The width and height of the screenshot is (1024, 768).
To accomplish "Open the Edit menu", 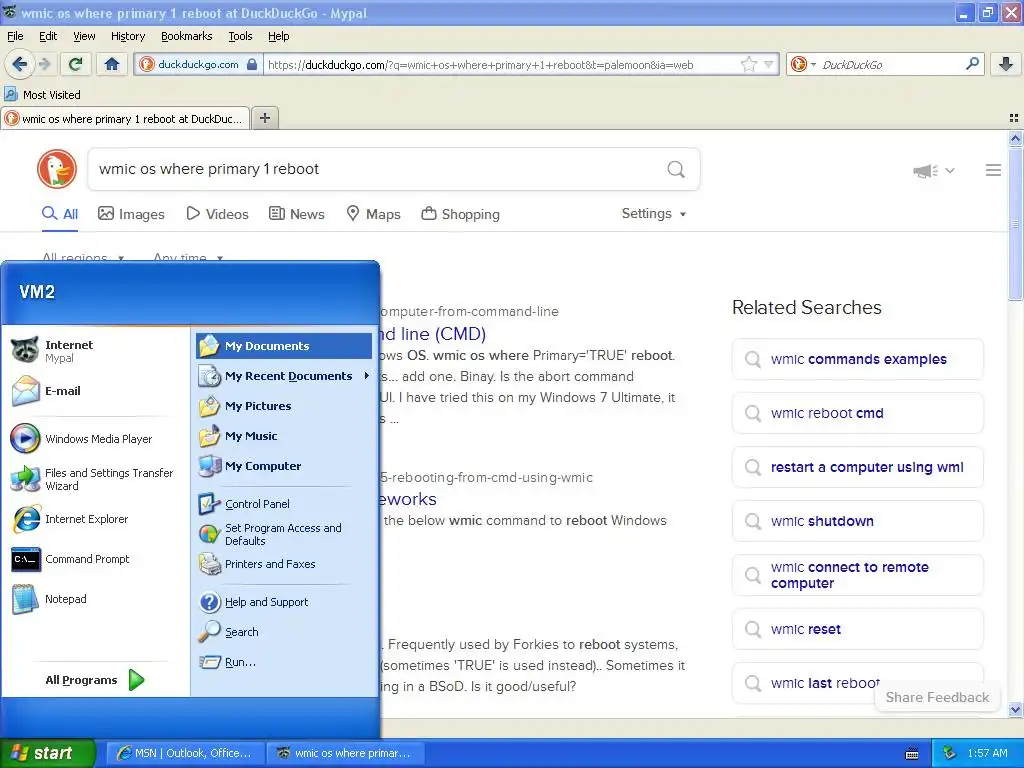I will coord(48,37).
